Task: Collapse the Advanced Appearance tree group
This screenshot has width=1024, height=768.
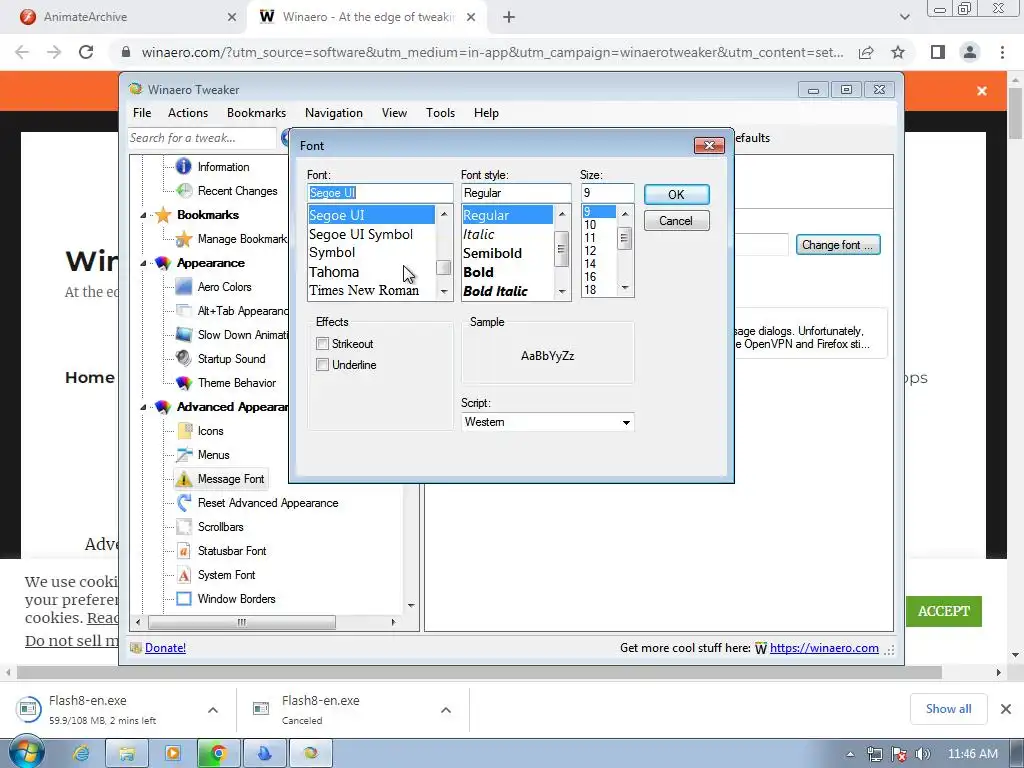Action: click(x=143, y=407)
